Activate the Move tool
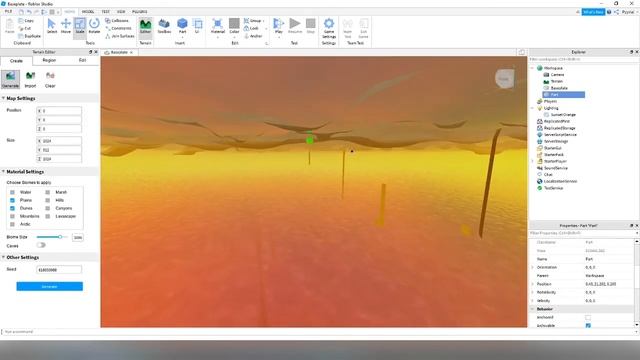The image size is (640, 360). click(x=66, y=26)
